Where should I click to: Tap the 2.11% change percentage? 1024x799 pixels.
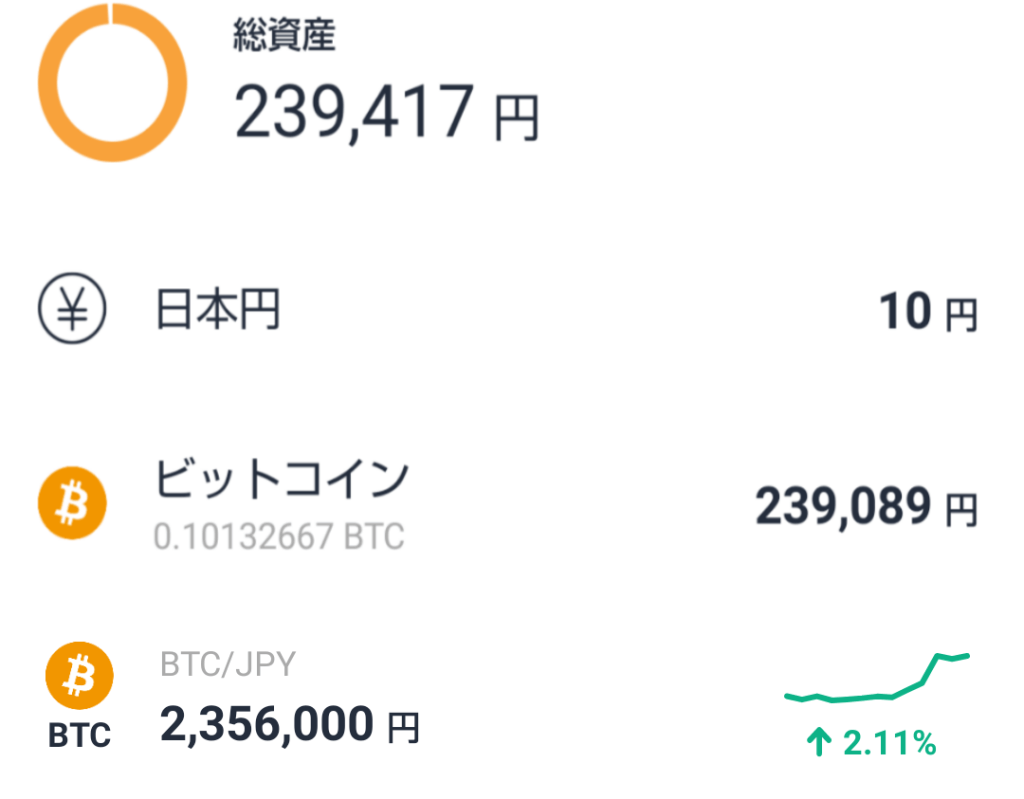tap(889, 743)
